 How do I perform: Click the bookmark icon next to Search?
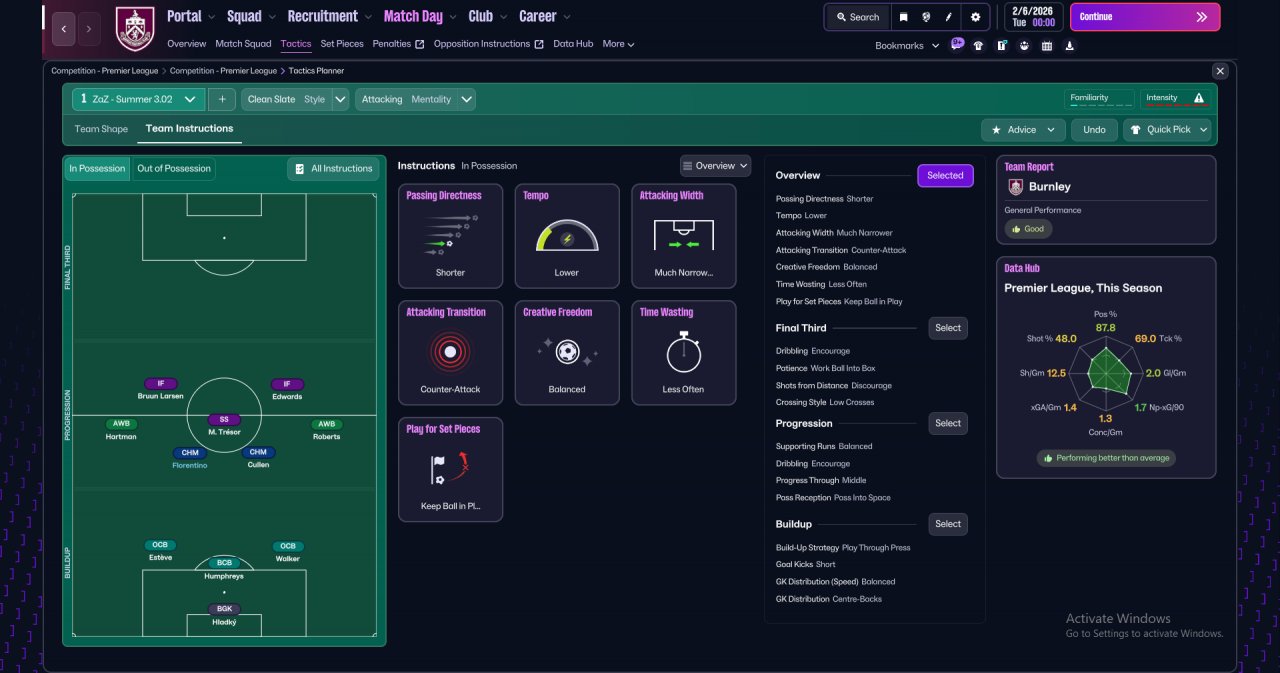coord(903,17)
